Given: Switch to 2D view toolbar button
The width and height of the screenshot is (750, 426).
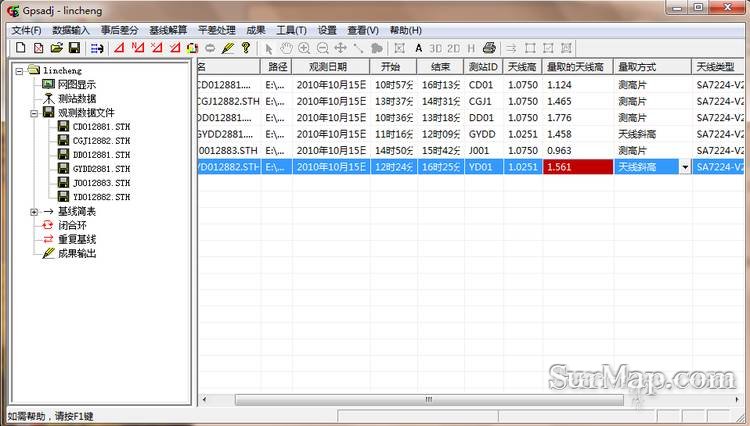Looking at the screenshot, I should tap(453, 48).
